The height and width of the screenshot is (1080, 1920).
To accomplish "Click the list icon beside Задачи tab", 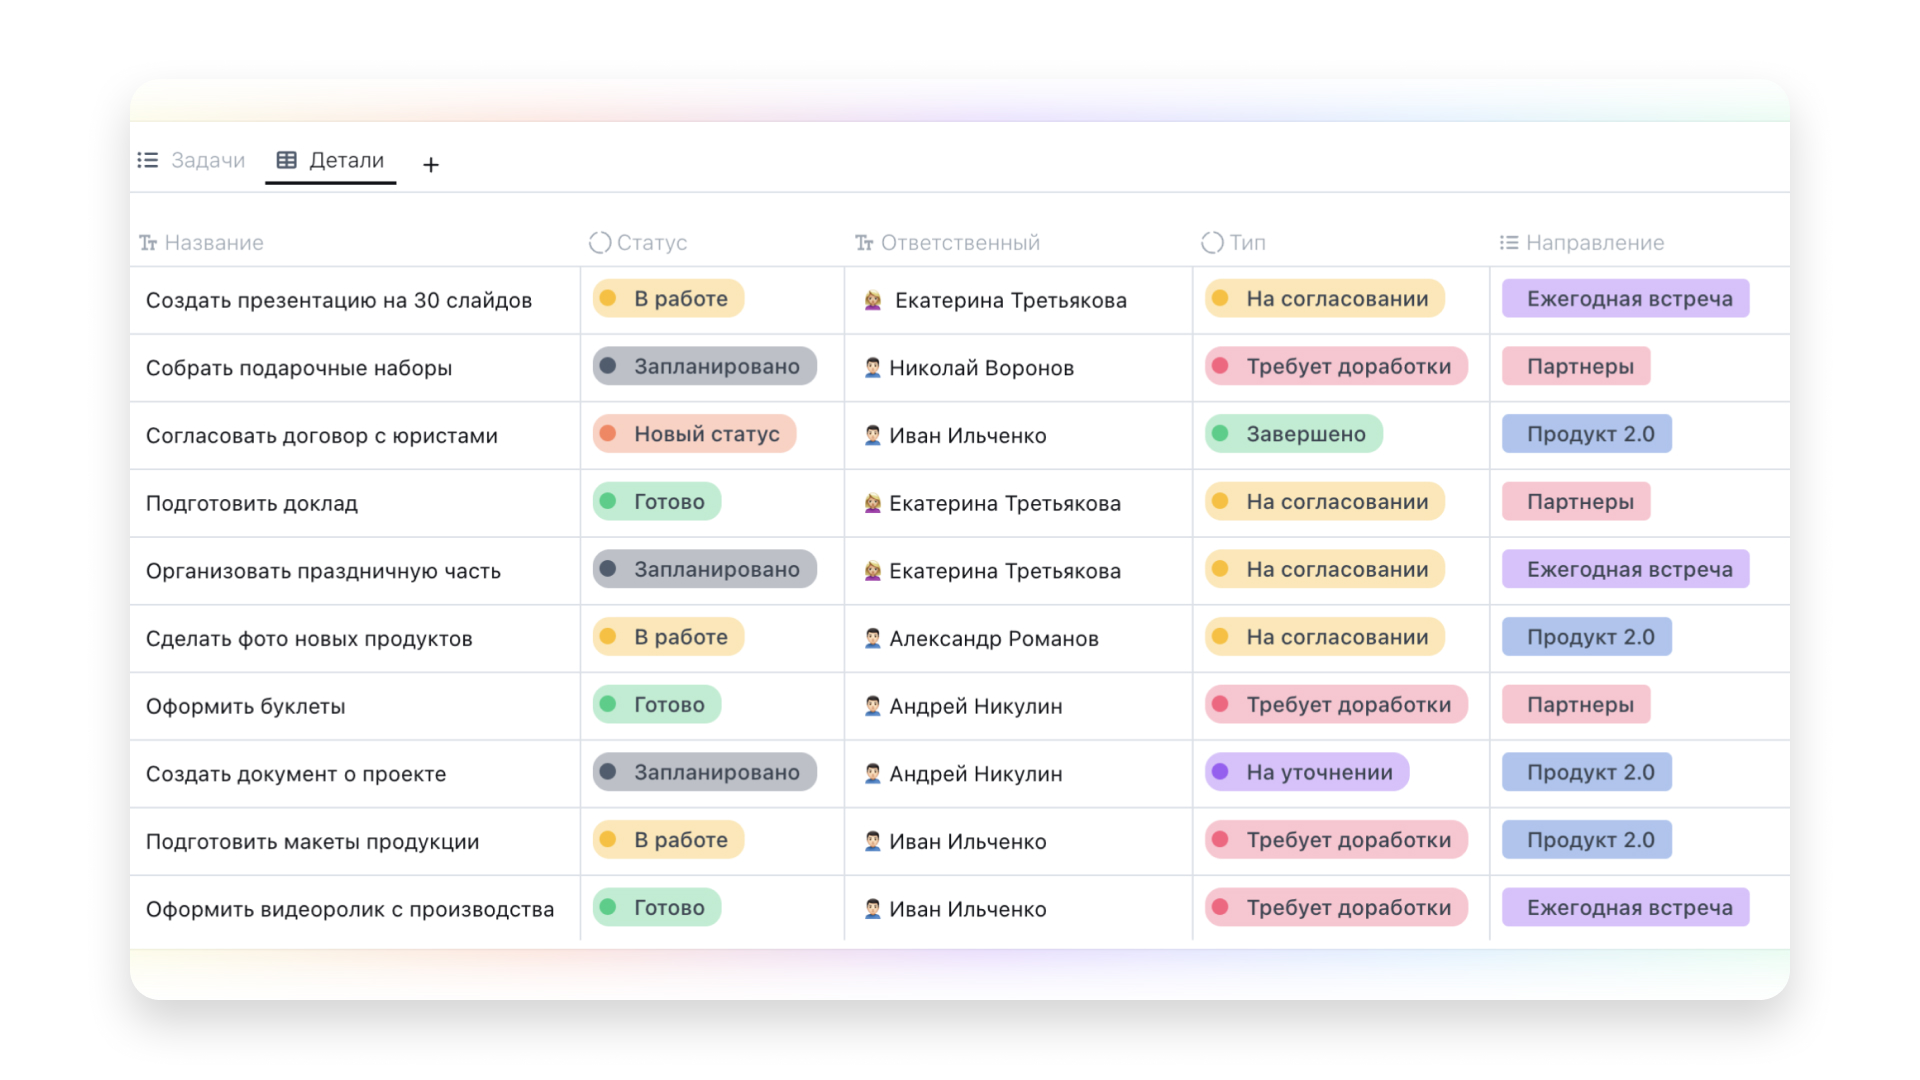I will (x=148, y=160).
